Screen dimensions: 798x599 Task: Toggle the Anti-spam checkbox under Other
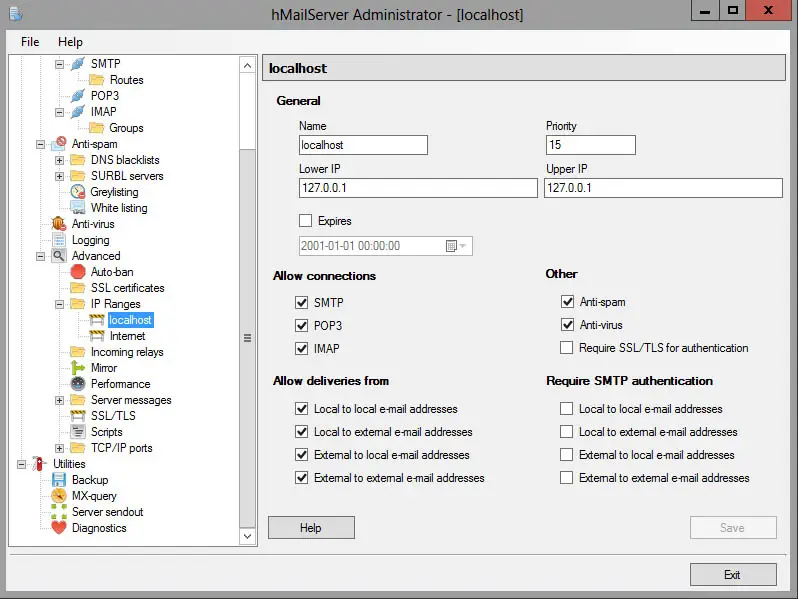567,302
